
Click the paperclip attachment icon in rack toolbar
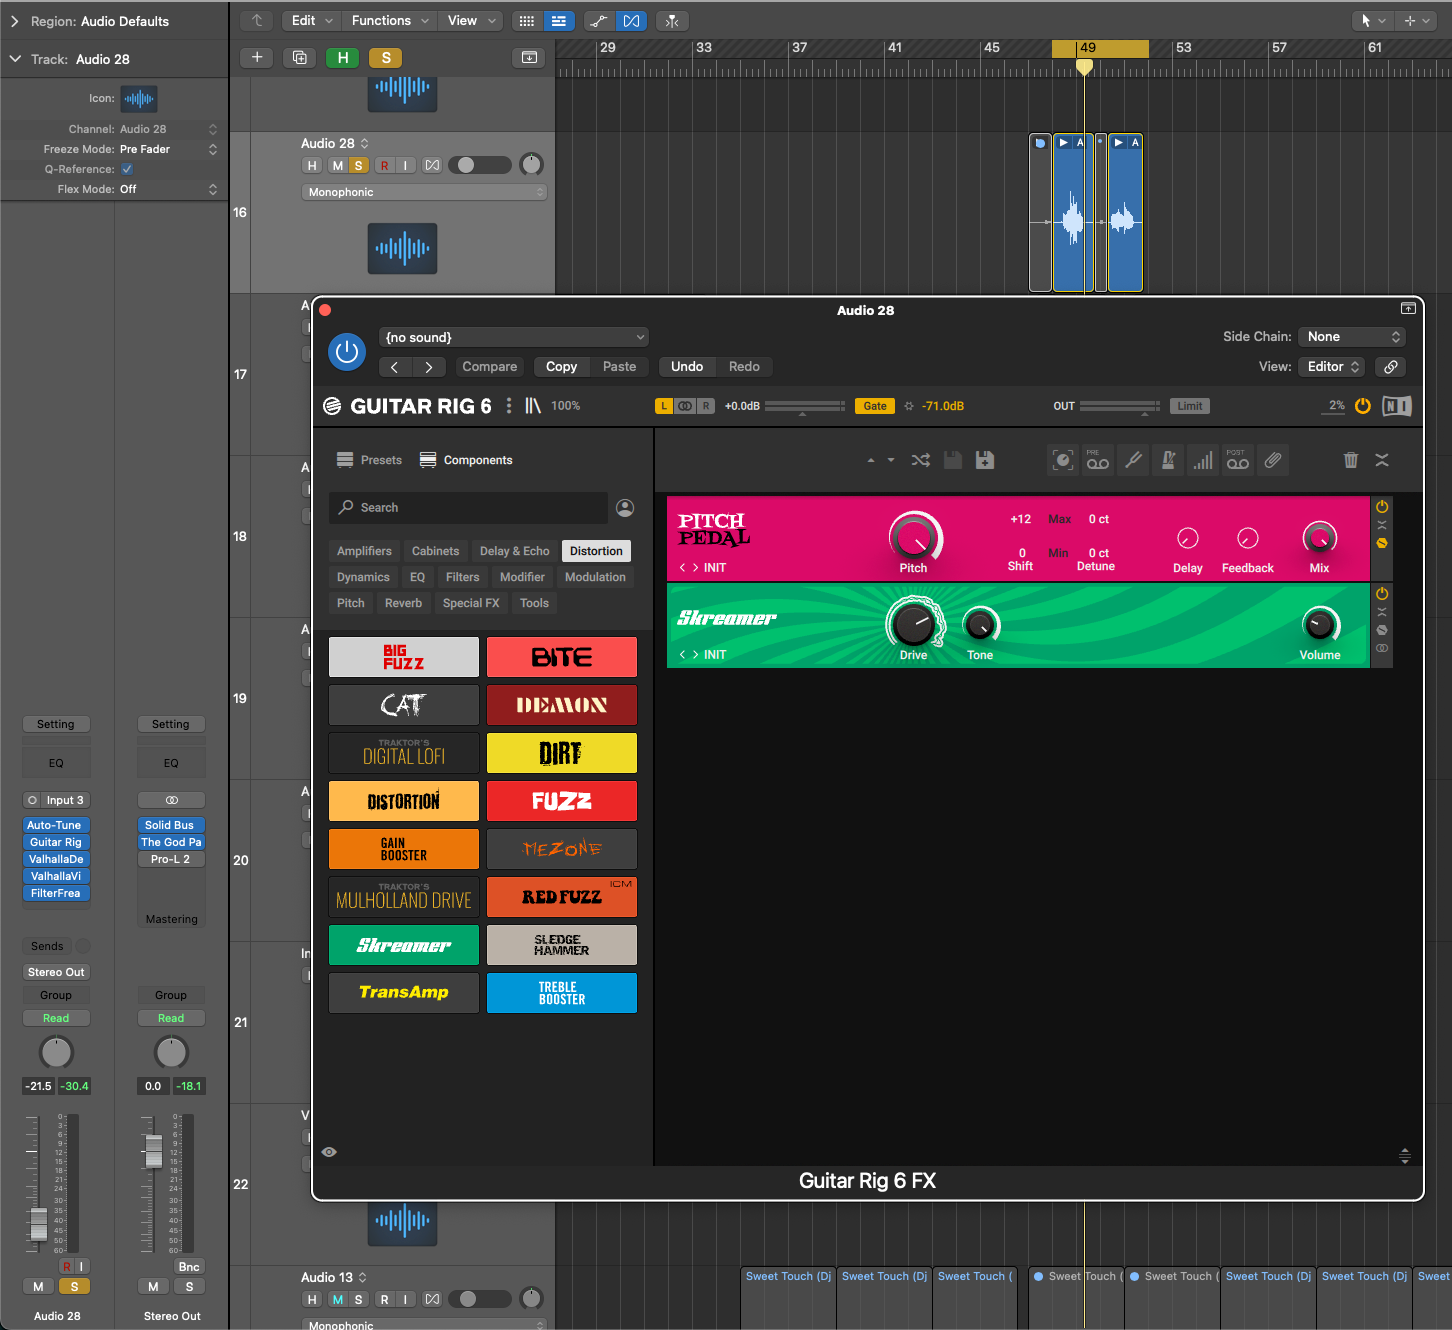1273,460
